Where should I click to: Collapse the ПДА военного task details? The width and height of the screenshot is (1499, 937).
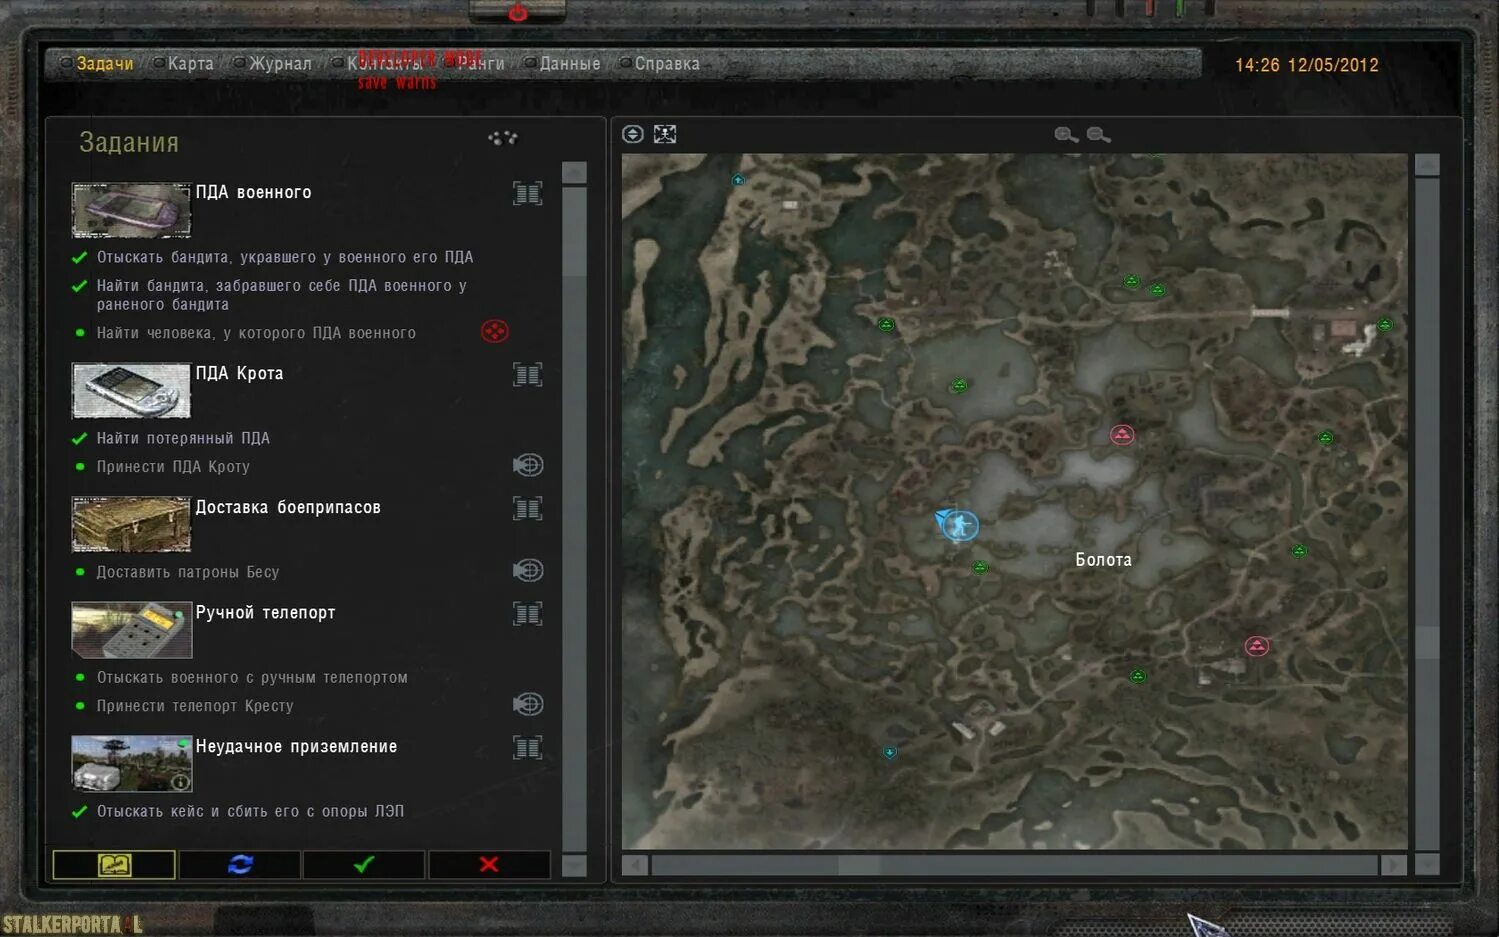point(528,193)
